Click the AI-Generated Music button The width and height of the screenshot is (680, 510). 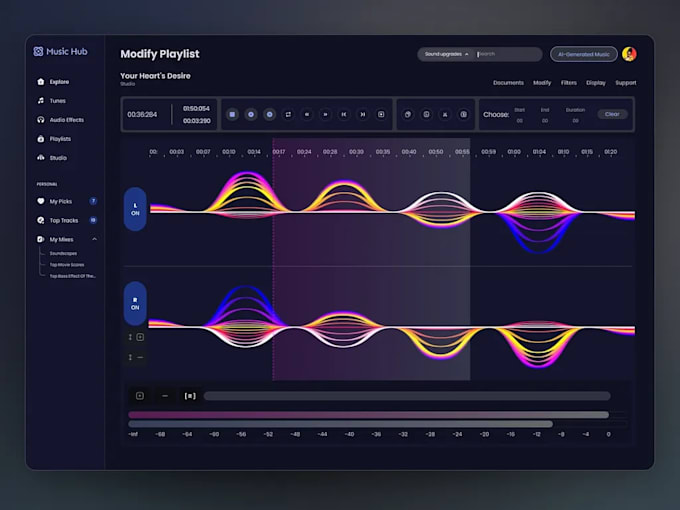[584, 54]
